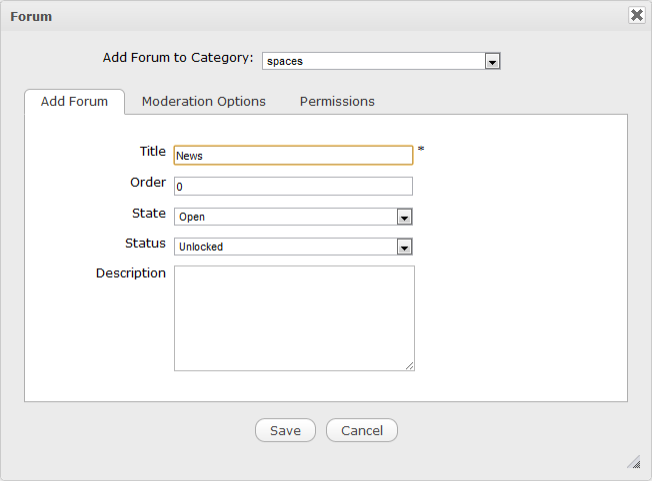Close the Forum dialog with the X icon

[636, 15]
